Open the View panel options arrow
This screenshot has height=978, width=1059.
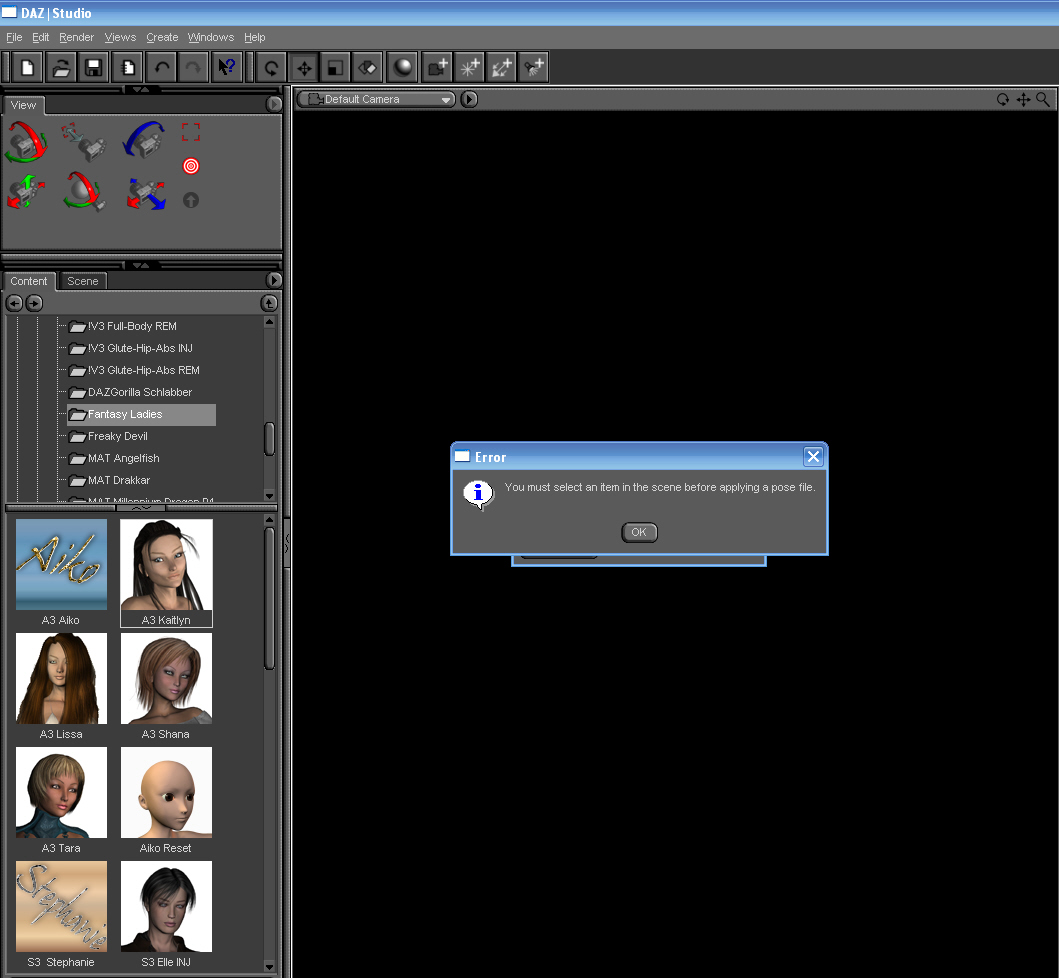point(274,104)
